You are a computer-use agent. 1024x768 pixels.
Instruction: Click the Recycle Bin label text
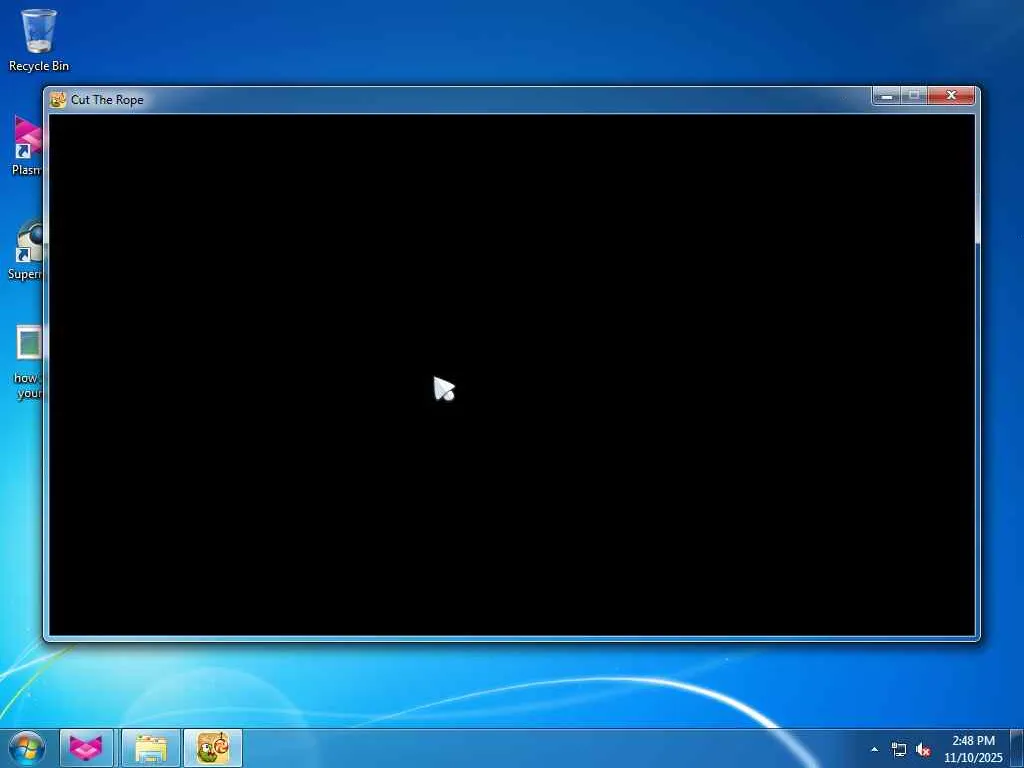point(39,66)
